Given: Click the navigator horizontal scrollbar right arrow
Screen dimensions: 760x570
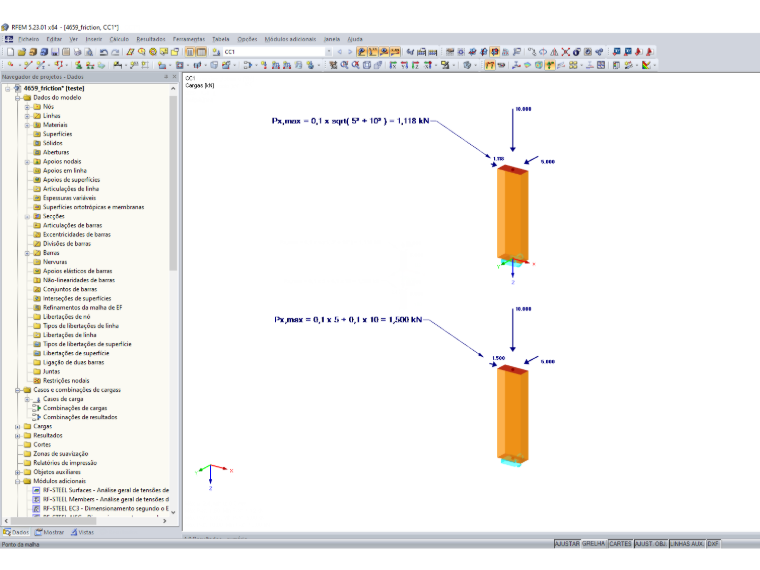Looking at the screenshot, I should click(x=165, y=521).
